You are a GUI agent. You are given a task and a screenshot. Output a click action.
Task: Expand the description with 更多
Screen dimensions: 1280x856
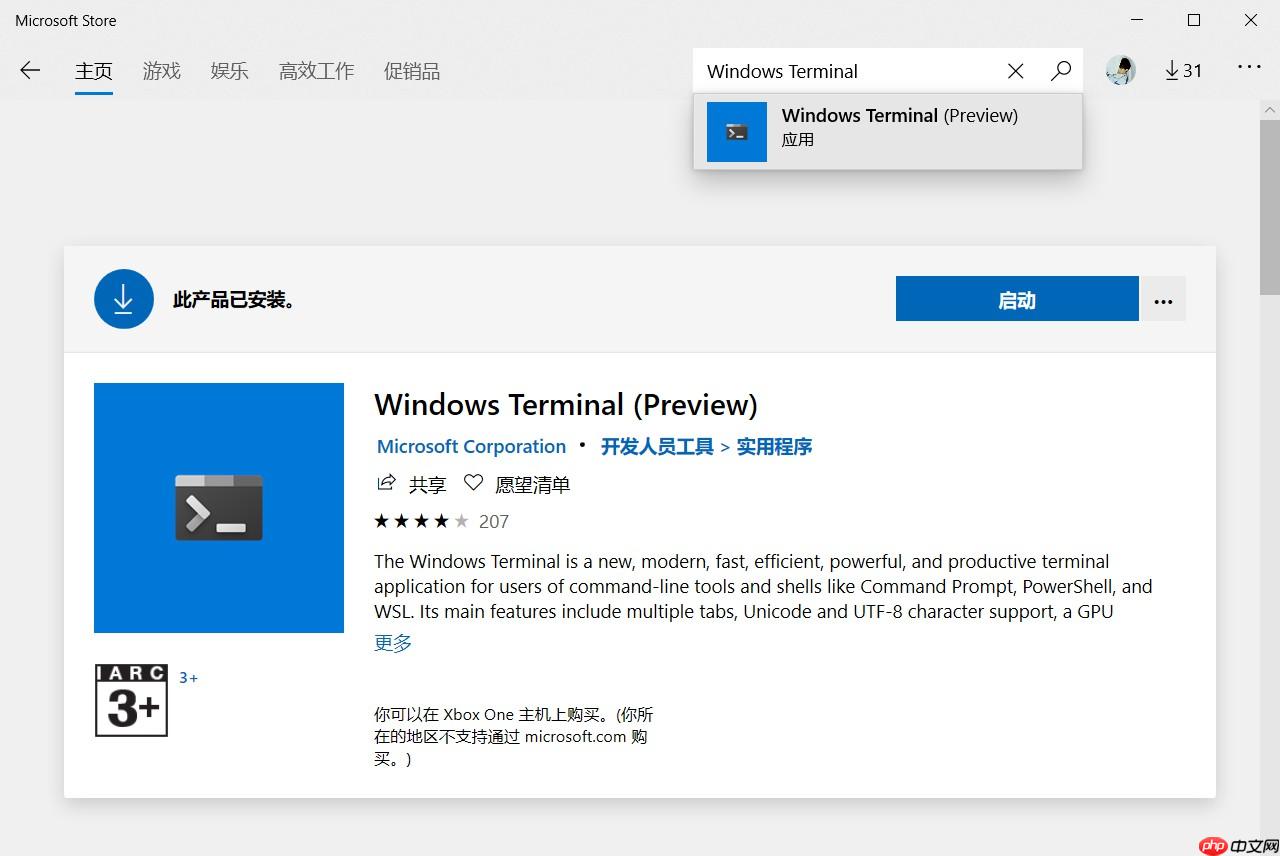(393, 642)
